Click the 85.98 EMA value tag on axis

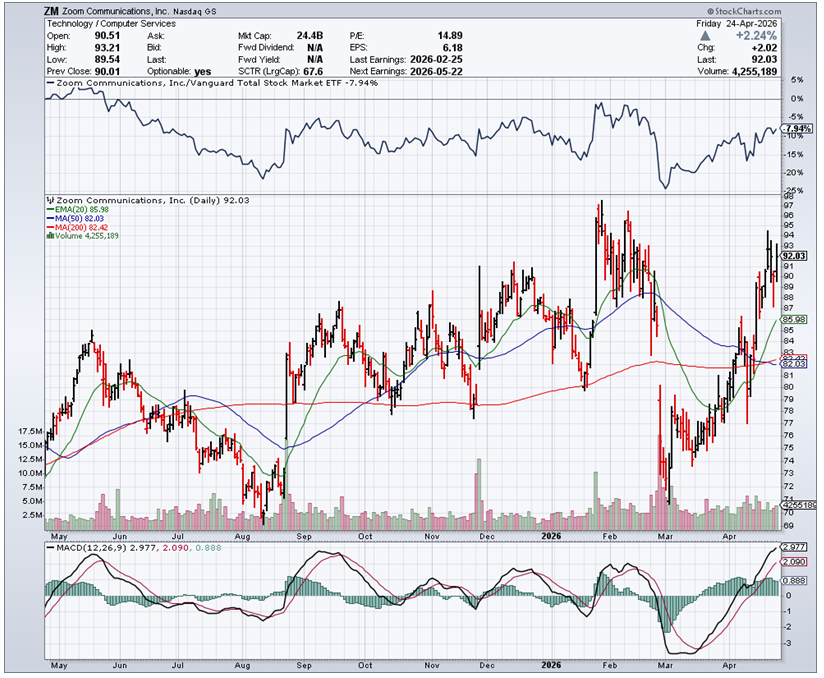(x=794, y=319)
